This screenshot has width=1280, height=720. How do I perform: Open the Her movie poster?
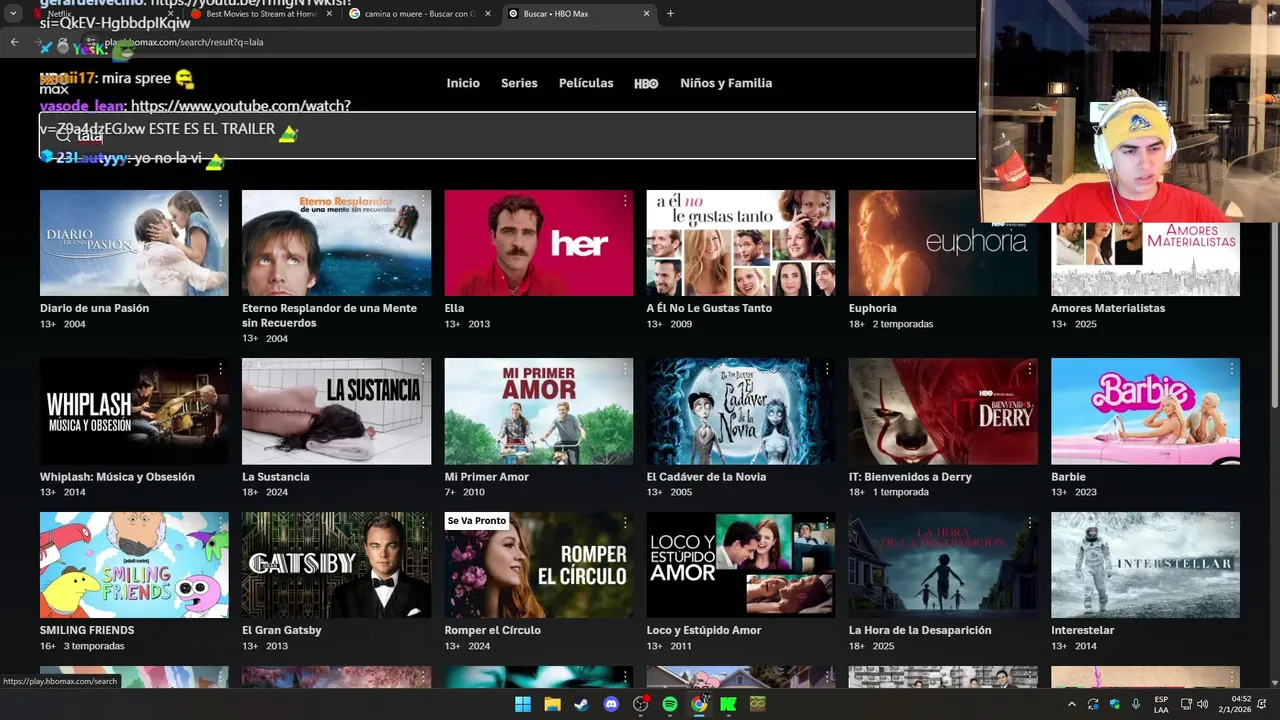[538, 243]
